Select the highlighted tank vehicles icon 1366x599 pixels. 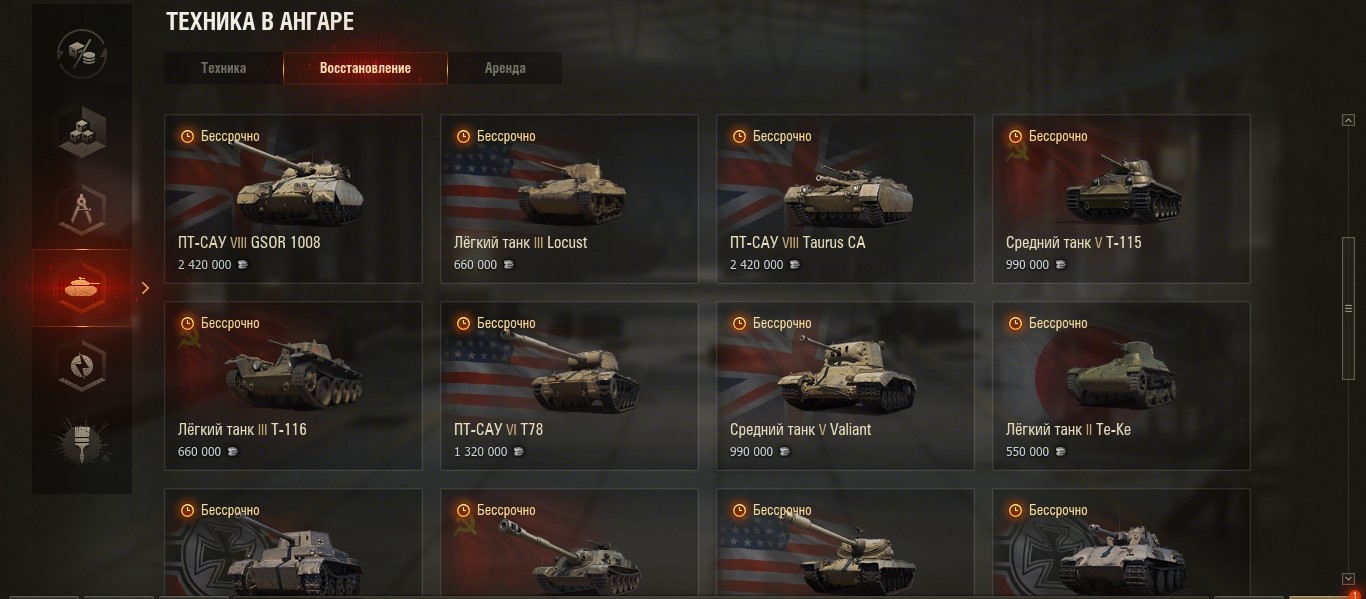tap(82, 288)
